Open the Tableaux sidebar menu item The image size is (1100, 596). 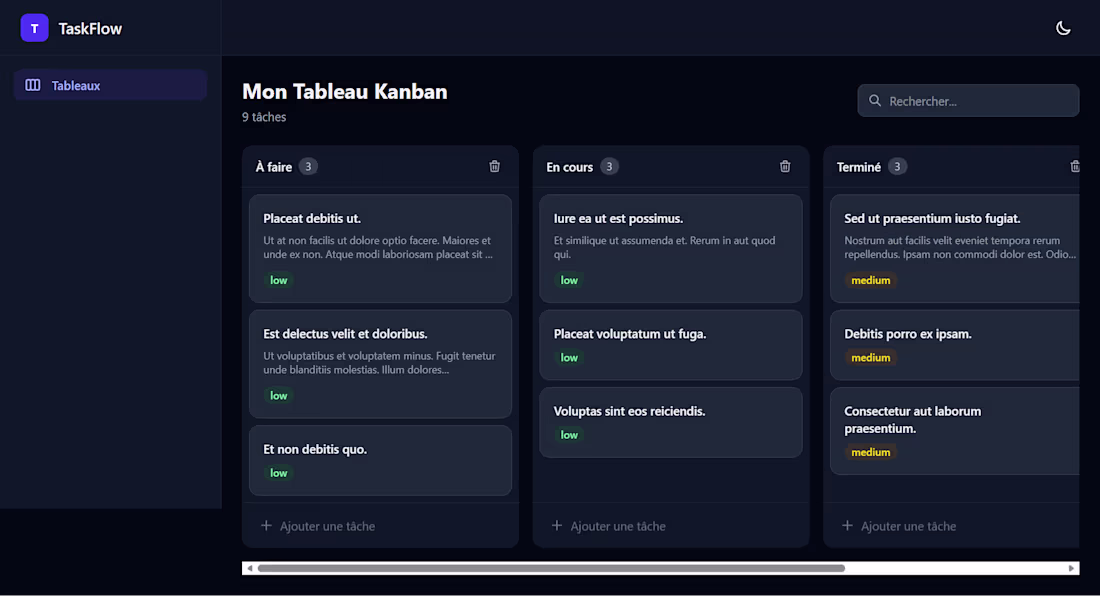[x=110, y=86]
